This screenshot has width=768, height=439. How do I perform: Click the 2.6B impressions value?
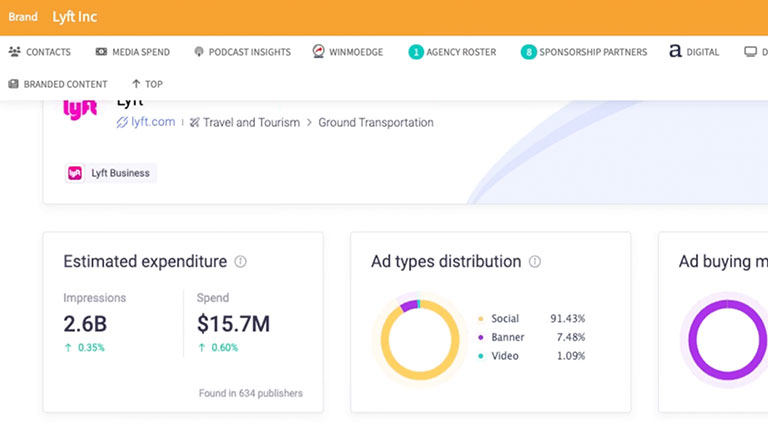pyautogui.click(x=85, y=324)
